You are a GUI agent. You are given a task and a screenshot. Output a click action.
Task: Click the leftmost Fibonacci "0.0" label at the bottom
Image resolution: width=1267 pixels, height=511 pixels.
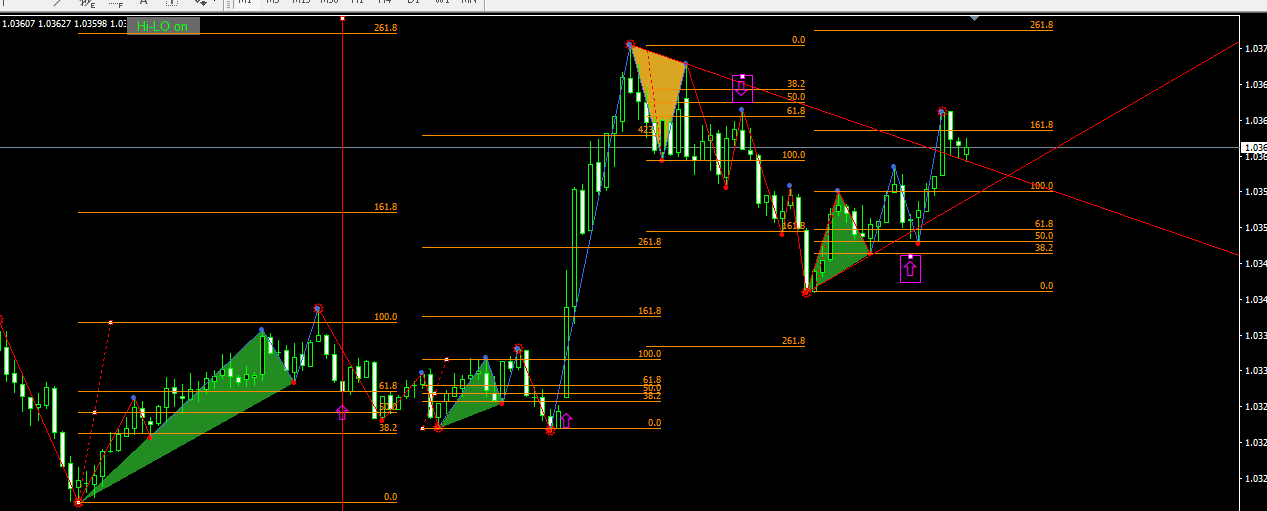click(391, 497)
